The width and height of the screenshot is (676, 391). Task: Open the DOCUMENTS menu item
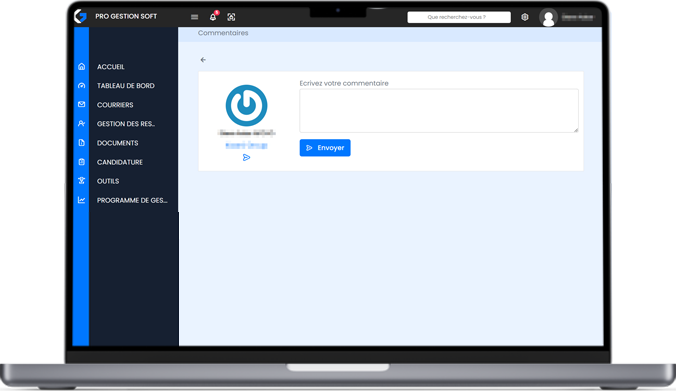coord(118,143)
